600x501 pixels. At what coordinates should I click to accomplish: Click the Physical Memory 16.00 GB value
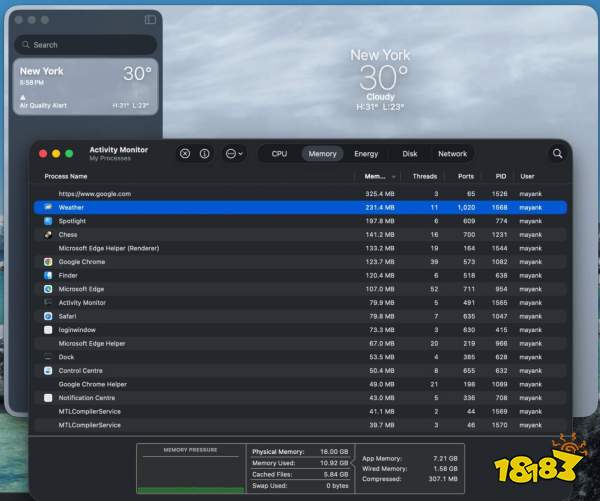point(334,452)
